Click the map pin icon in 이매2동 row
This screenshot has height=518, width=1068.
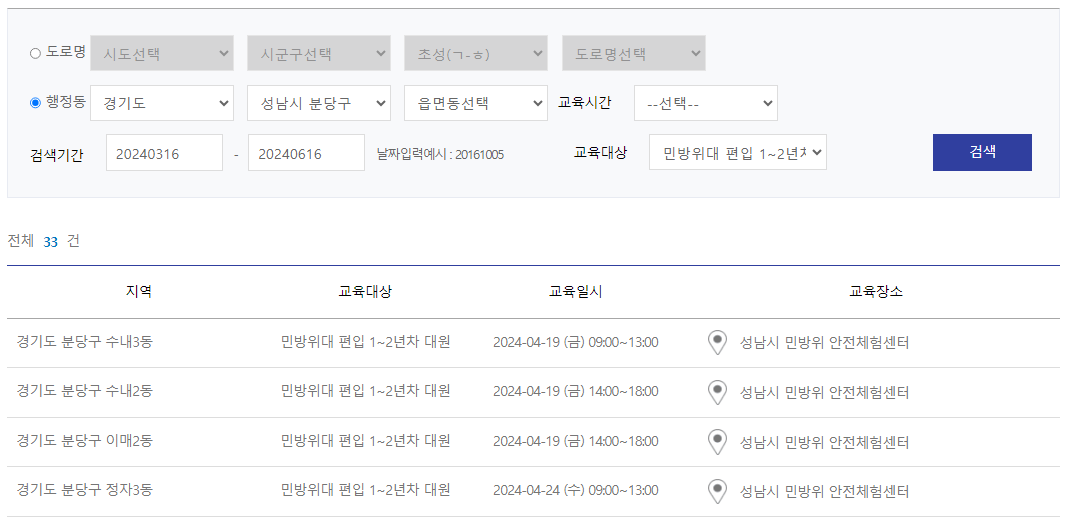point(717,442)
